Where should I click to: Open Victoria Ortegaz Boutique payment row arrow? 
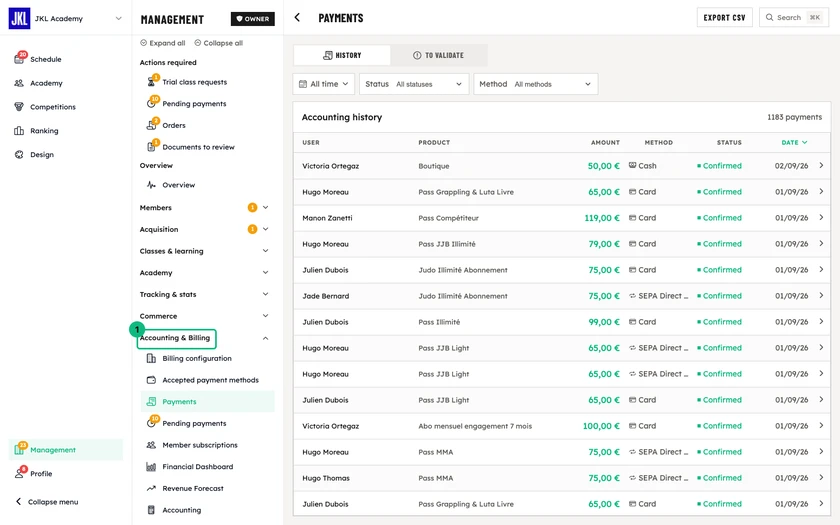pyautogui.click(x=821, y=166)
